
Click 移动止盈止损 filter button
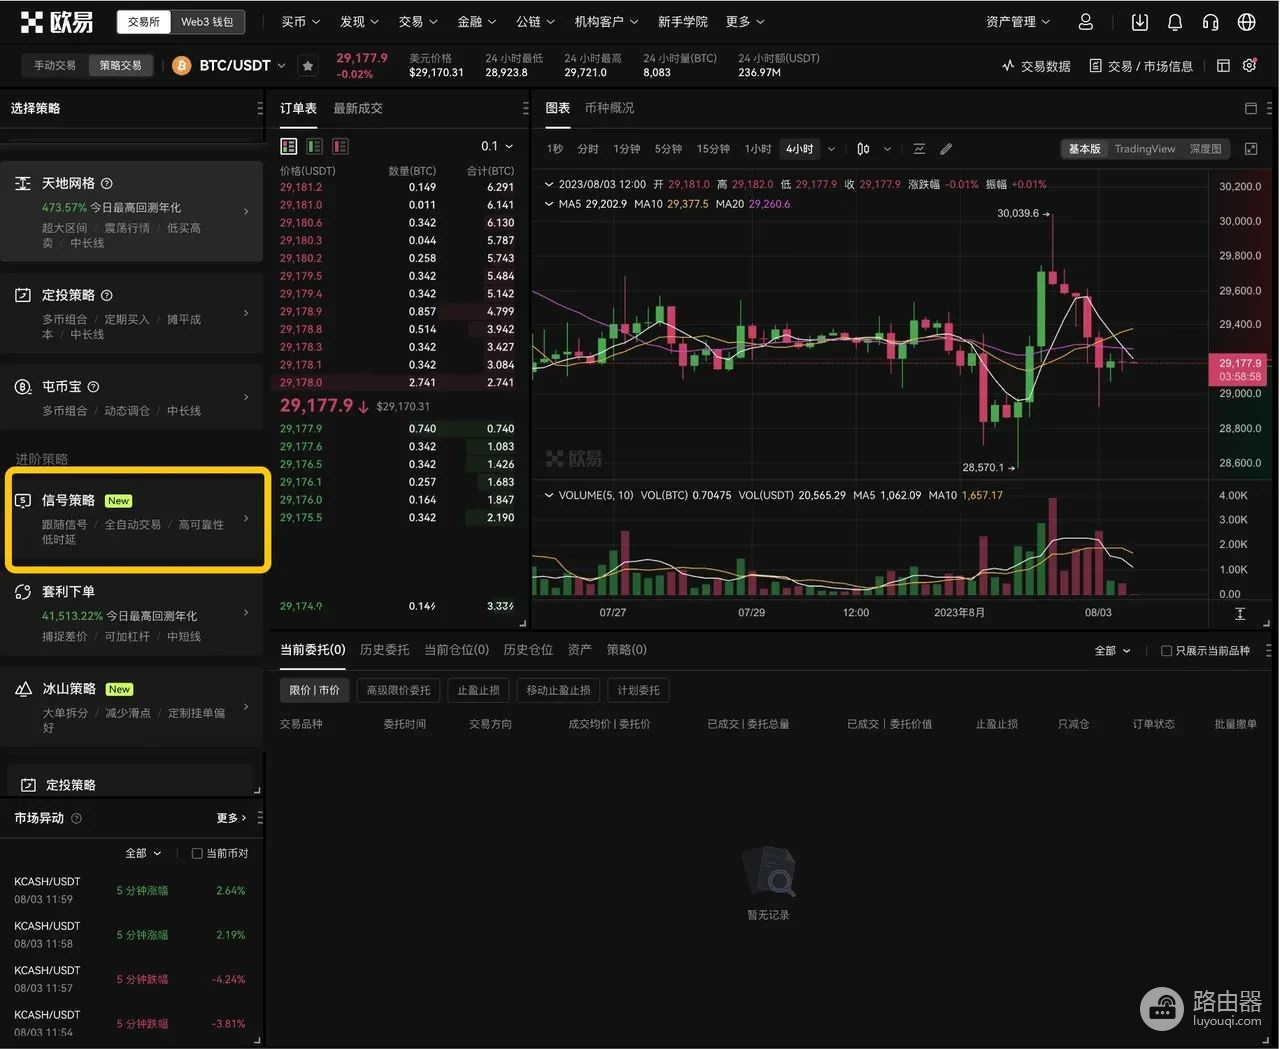[558, 690]
